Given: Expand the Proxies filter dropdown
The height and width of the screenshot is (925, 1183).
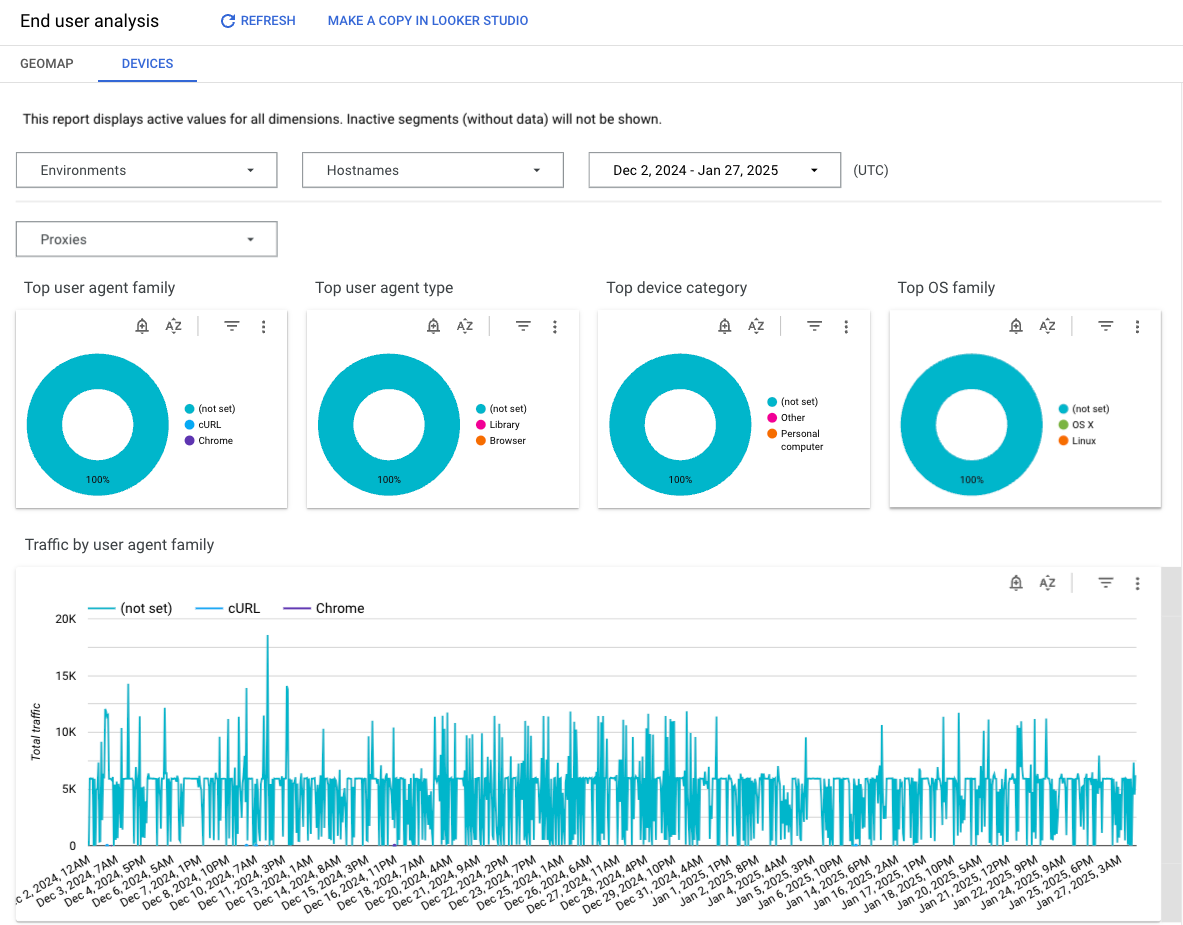Looking at the screenshot, I should 146,239.
